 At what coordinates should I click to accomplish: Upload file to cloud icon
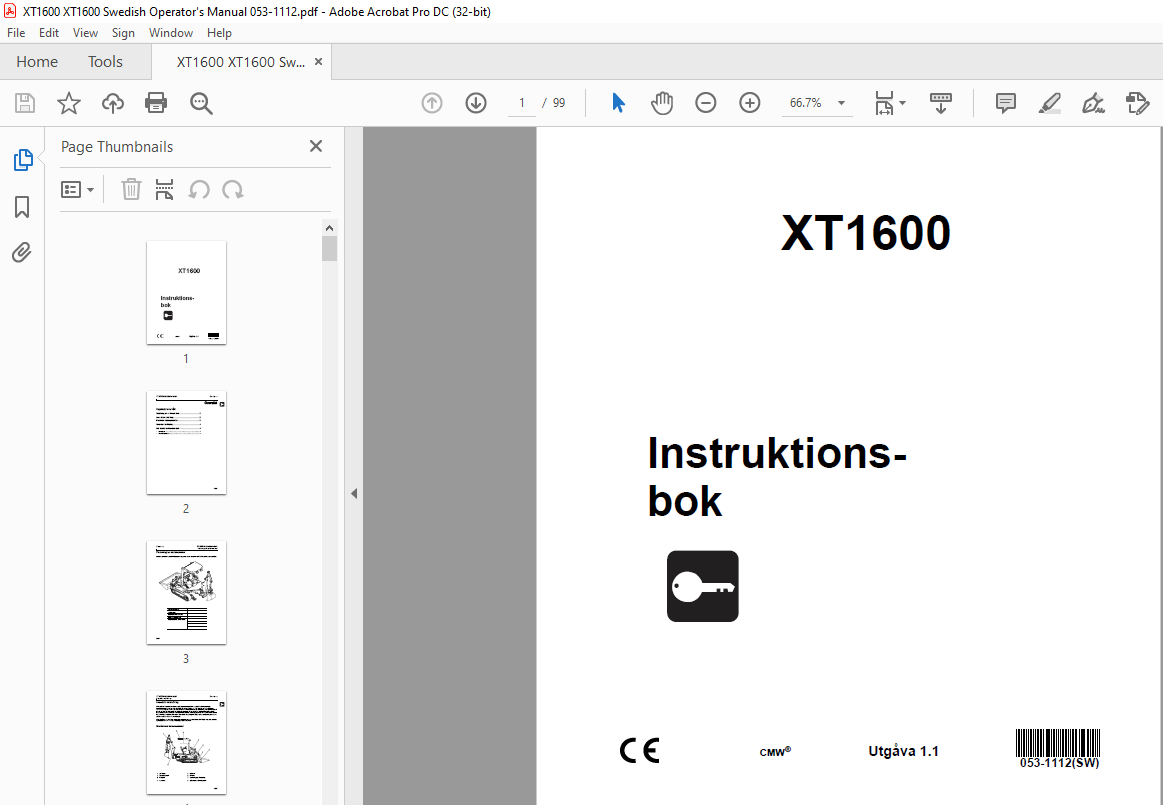113,103
